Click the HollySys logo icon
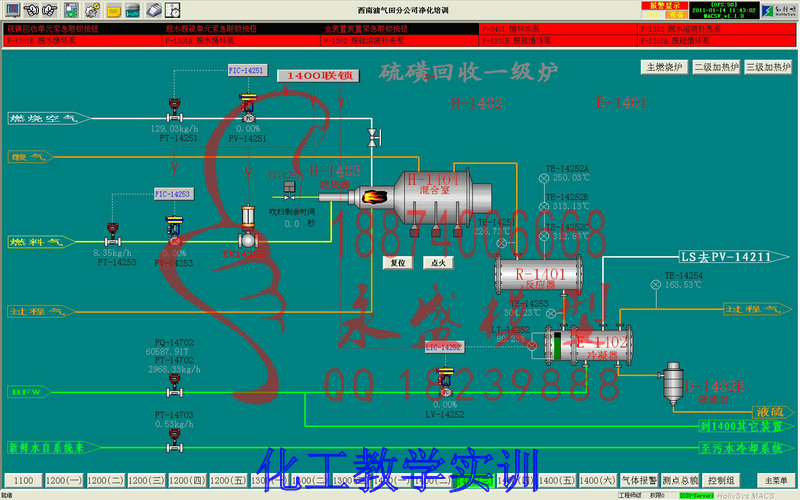This screenshot has width=800, height=500. (x=779, y=10)
